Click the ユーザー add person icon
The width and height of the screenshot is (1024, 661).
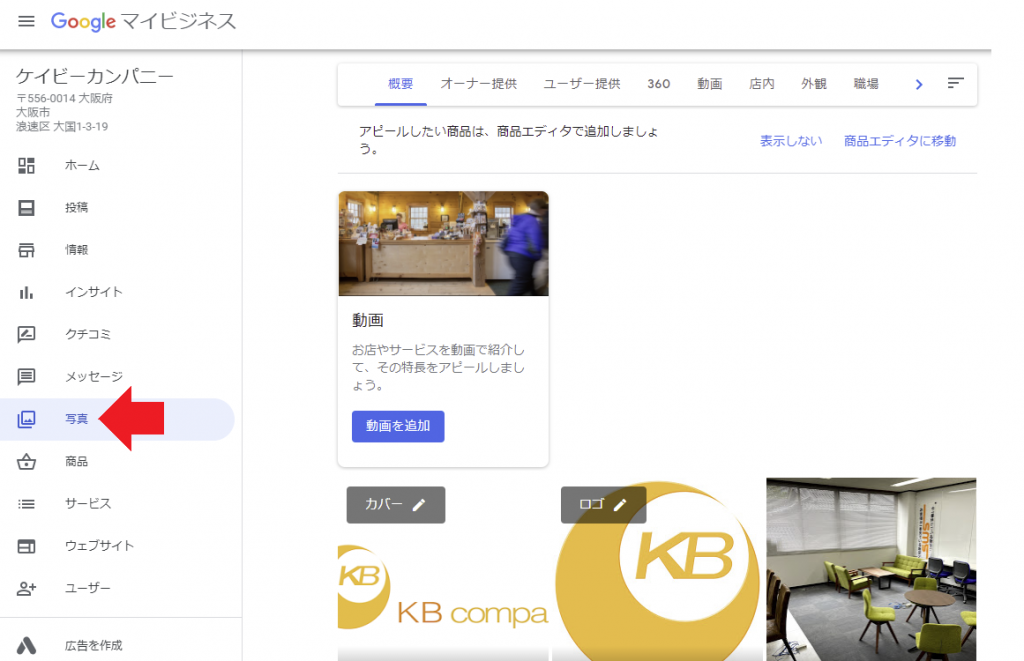click(26, 588)
